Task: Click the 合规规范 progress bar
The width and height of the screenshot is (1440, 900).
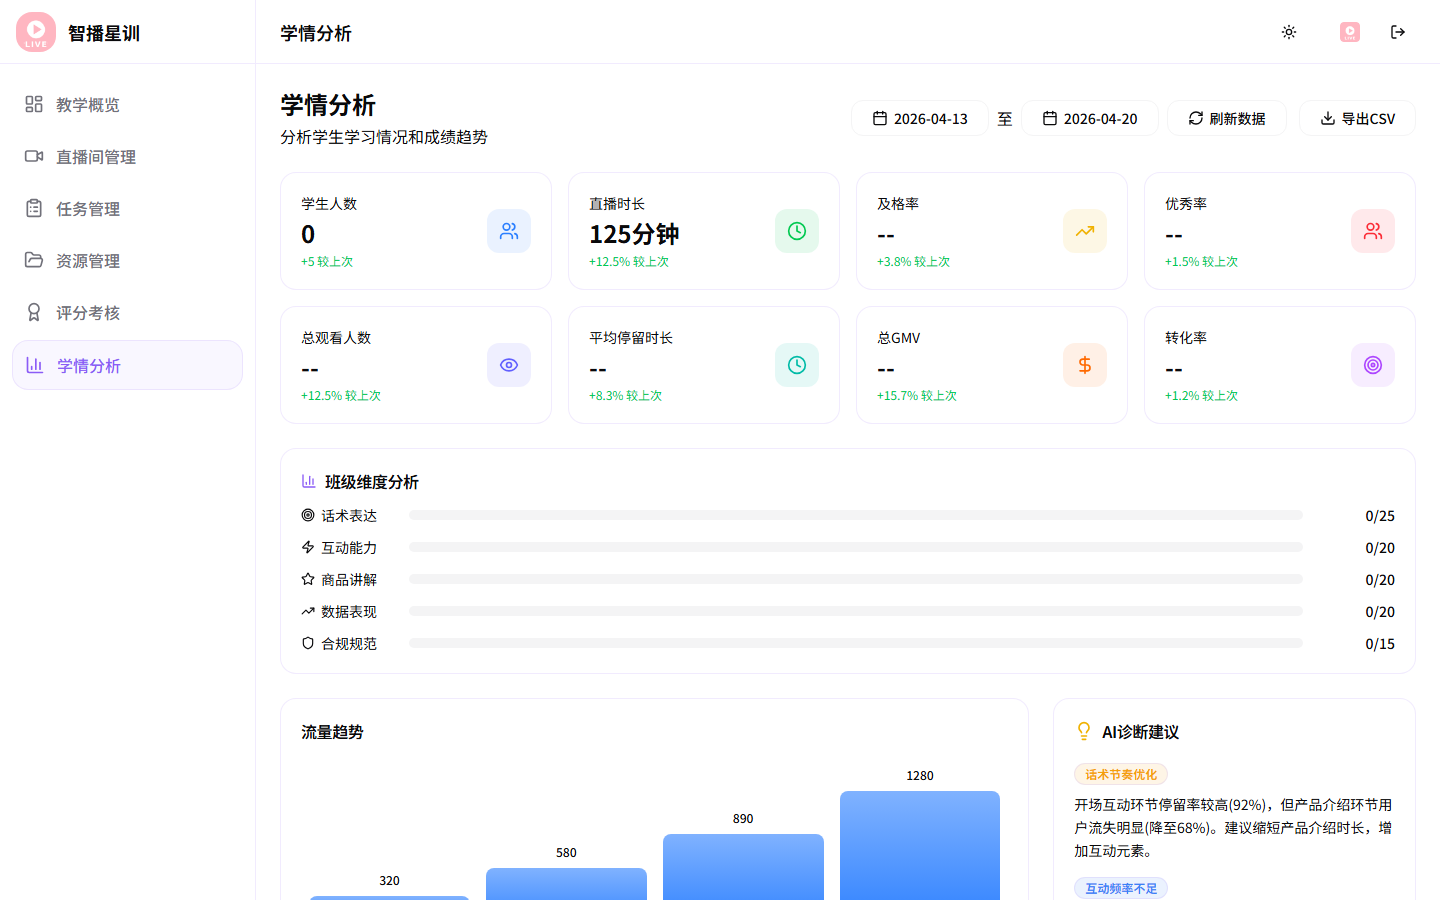Action: [856, 643]
